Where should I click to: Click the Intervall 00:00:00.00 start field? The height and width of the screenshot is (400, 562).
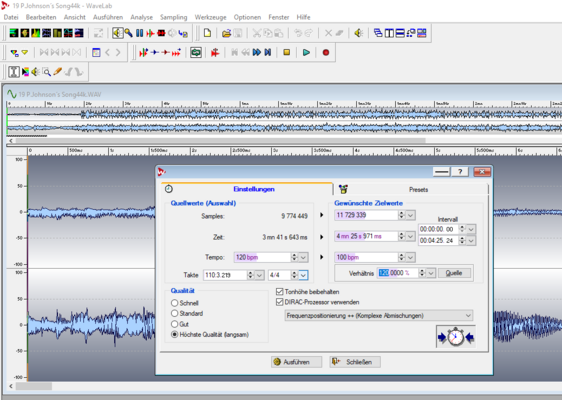click(x=438, y=229)
